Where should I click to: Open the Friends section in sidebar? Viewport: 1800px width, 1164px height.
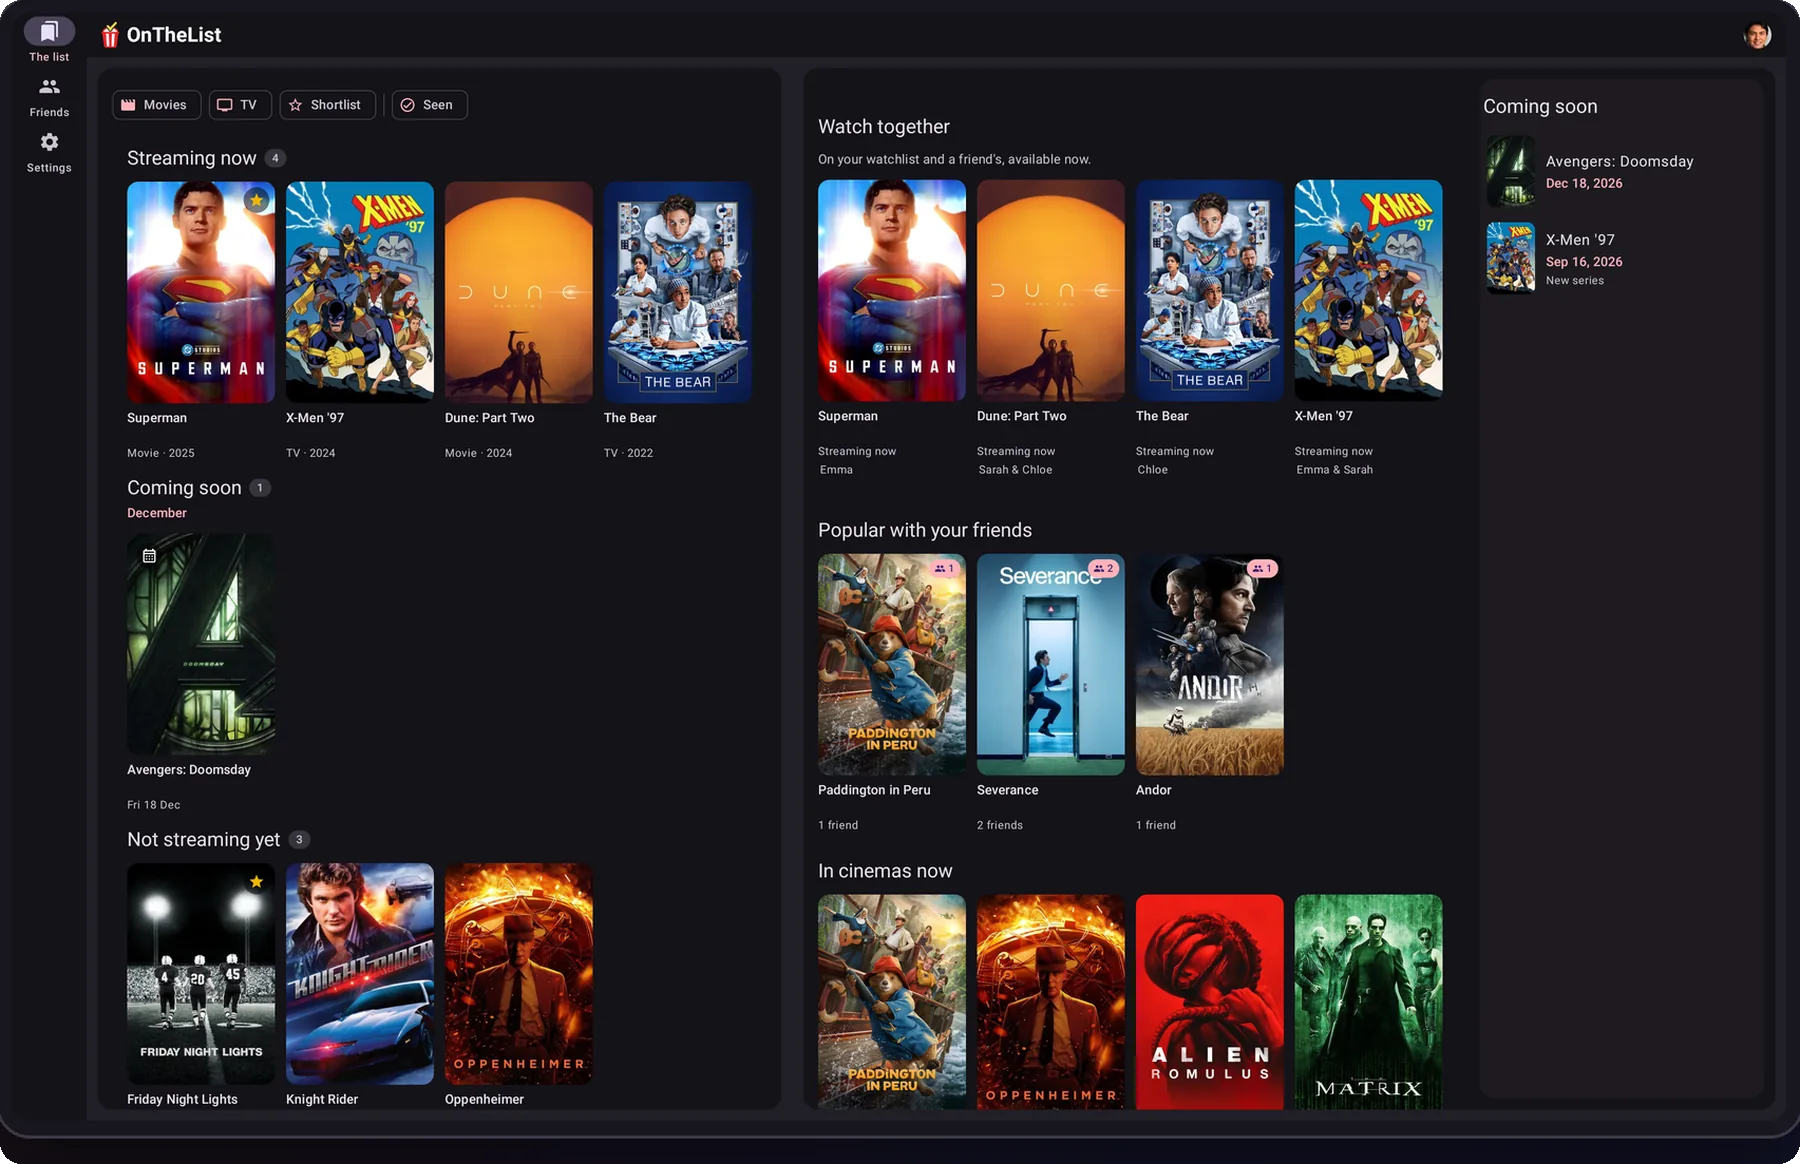click(x=49, y=98)
